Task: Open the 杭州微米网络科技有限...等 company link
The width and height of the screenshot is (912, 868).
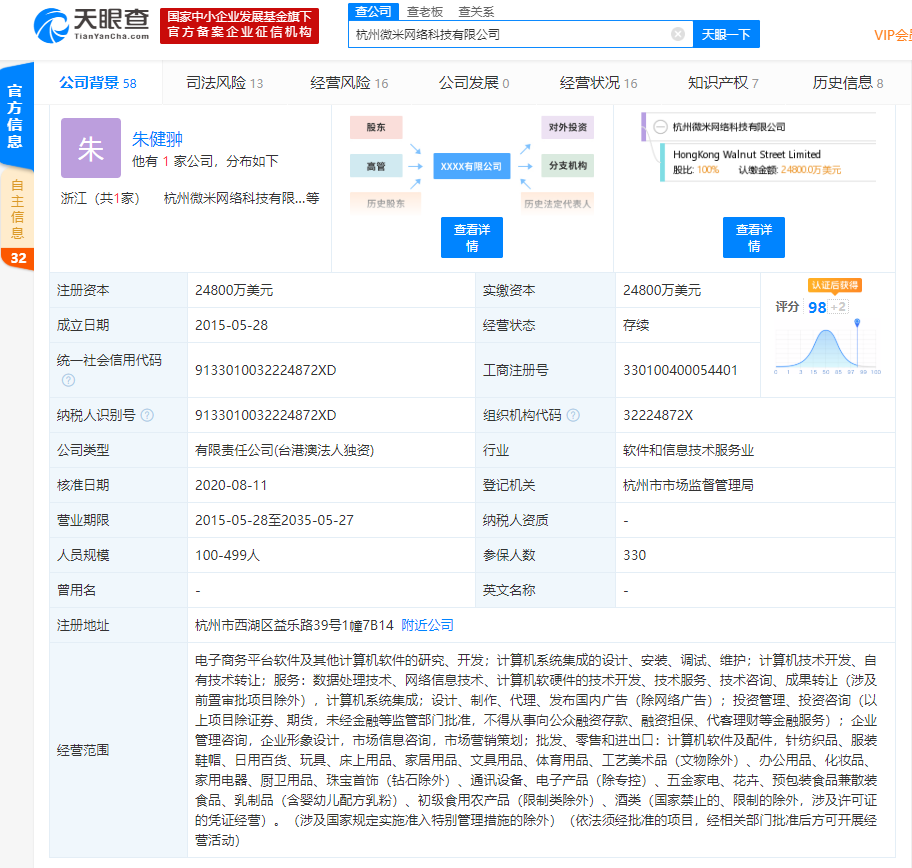Action: (241, 198)
